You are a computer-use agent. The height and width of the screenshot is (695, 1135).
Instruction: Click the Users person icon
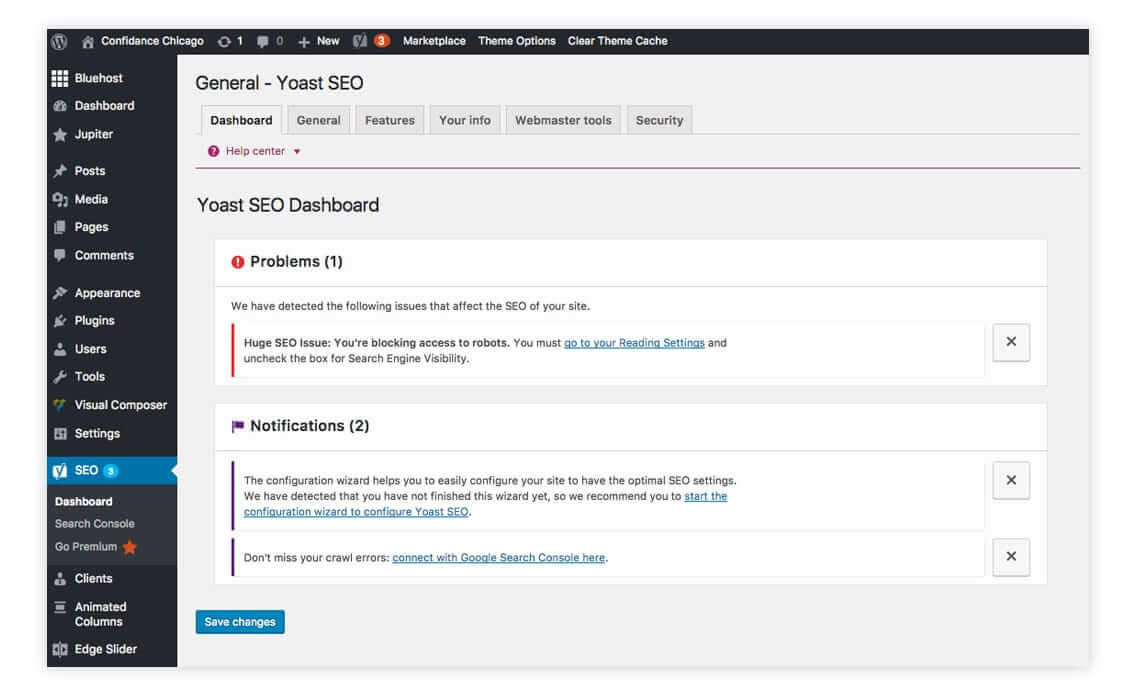[x=60, y=349]
